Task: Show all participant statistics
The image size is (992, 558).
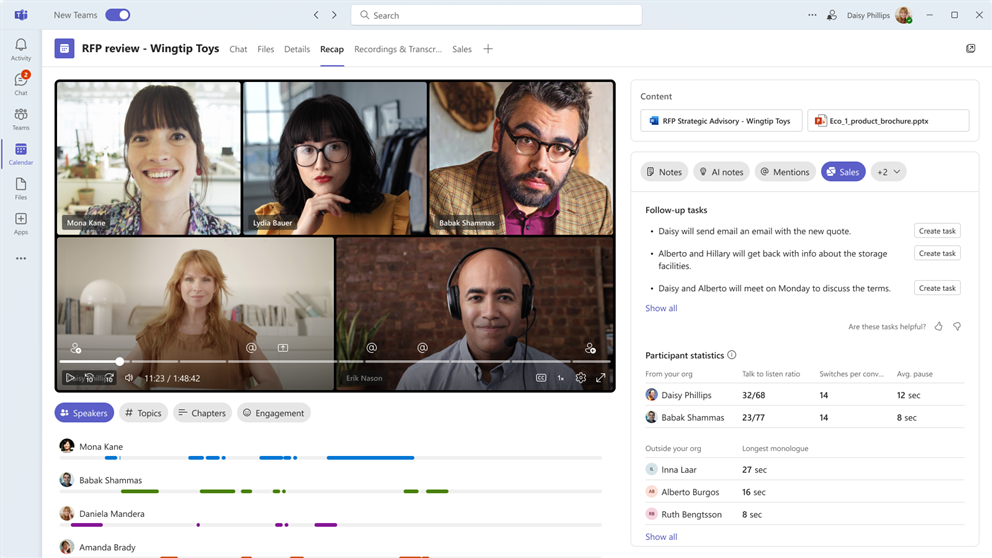Action: pyautogui.click(x=661, y=536)
